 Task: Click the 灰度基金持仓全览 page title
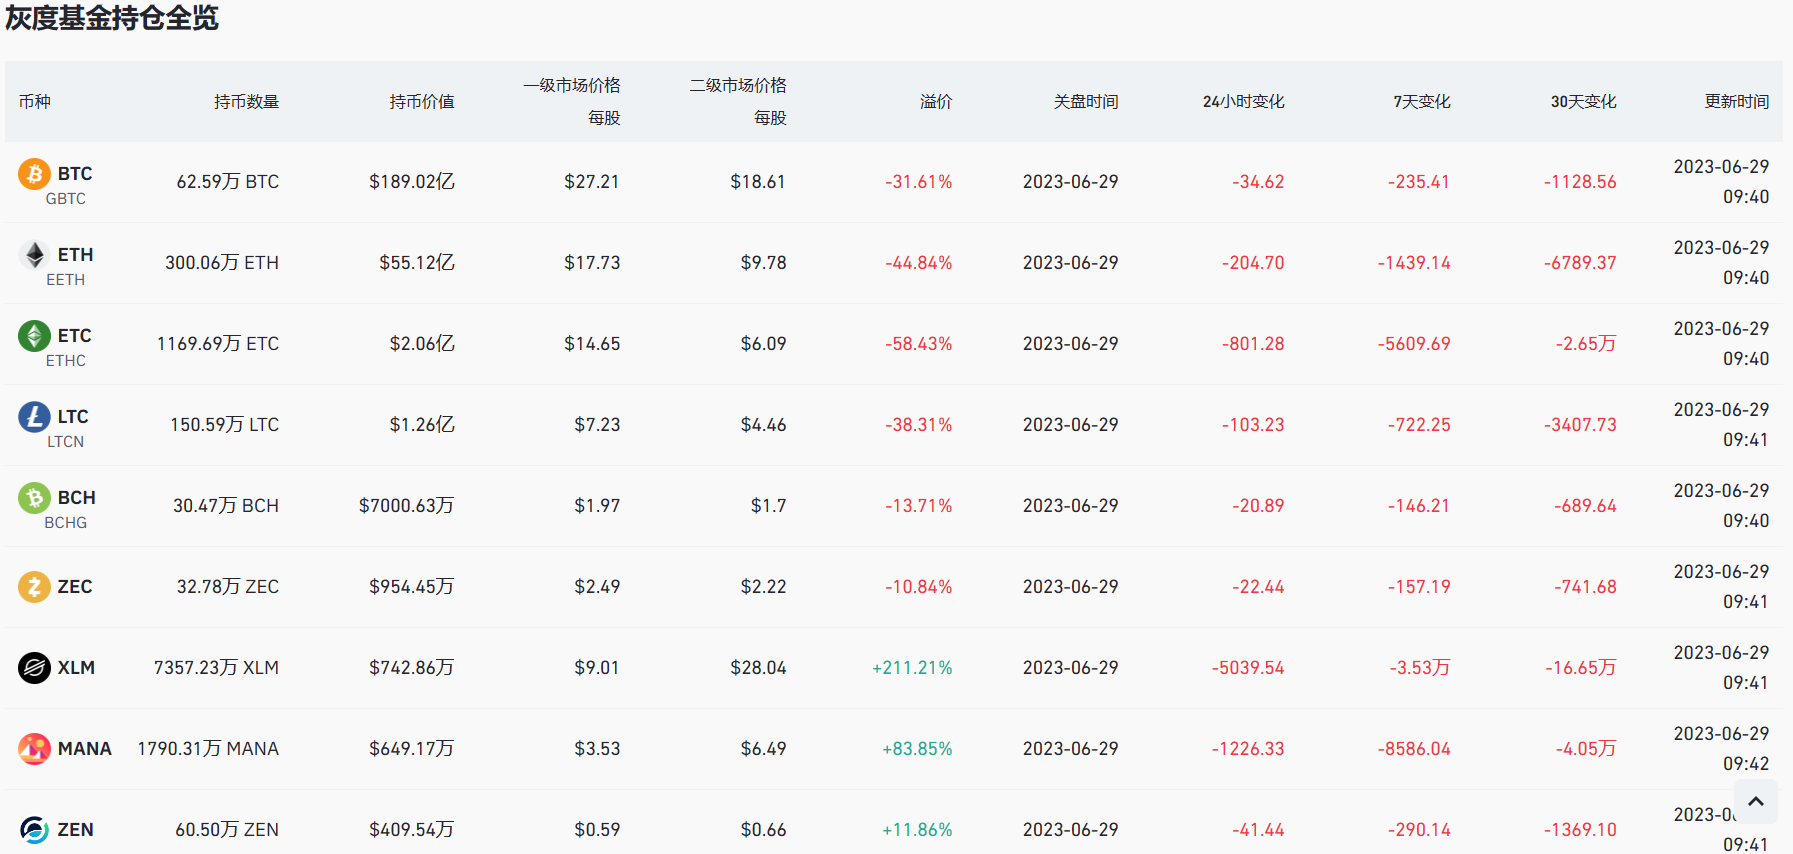pyautogui.click(x=112, y=18)
